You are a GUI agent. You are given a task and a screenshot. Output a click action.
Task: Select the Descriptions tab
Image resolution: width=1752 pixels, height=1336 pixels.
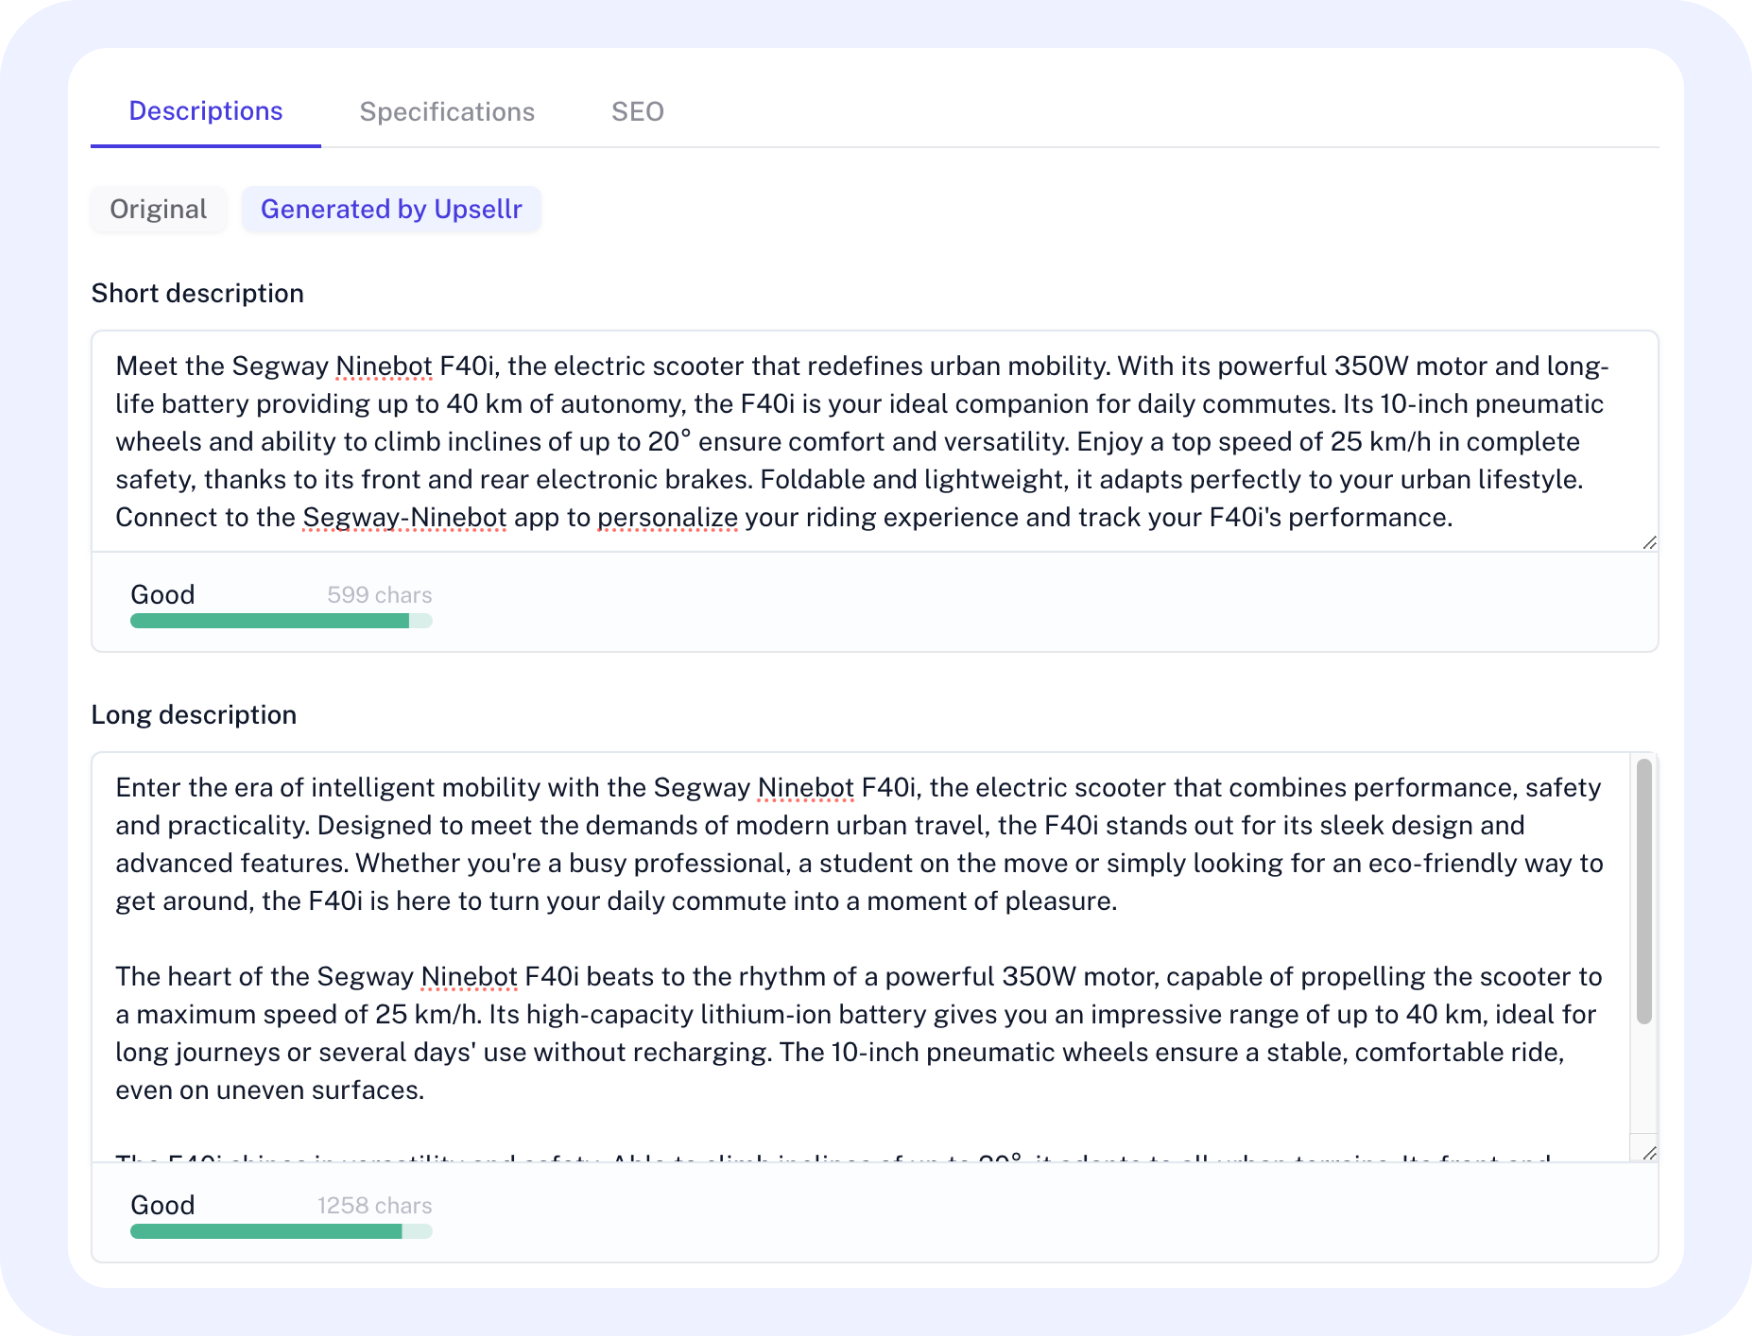click(x=206, y=111)
